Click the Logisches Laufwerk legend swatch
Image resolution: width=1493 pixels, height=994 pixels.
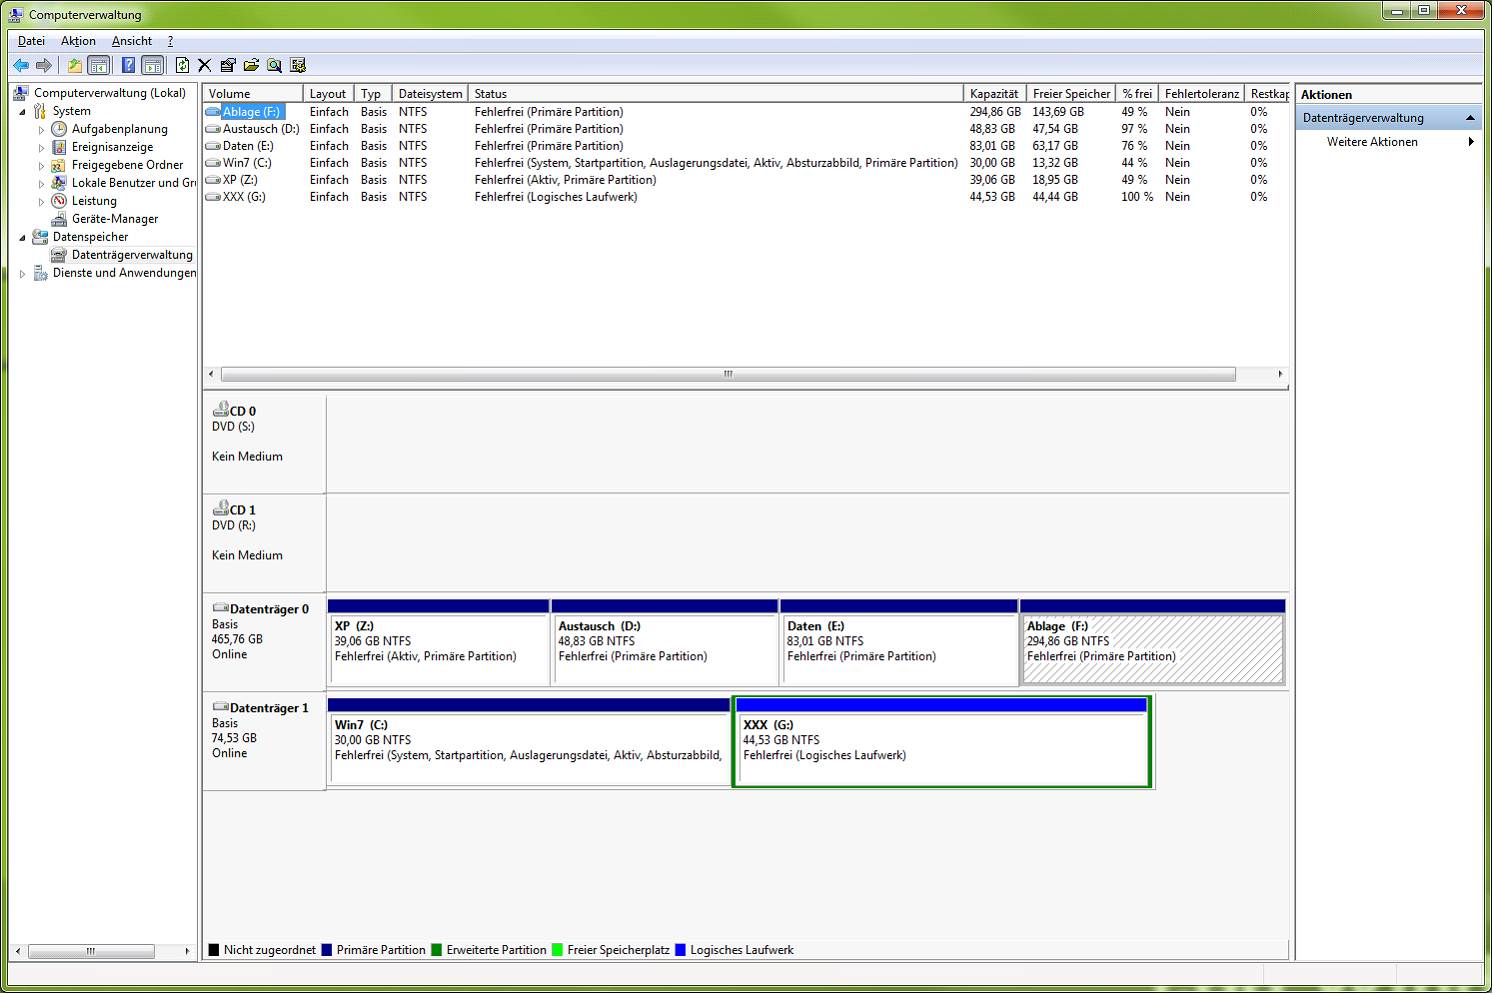[680, 950]
